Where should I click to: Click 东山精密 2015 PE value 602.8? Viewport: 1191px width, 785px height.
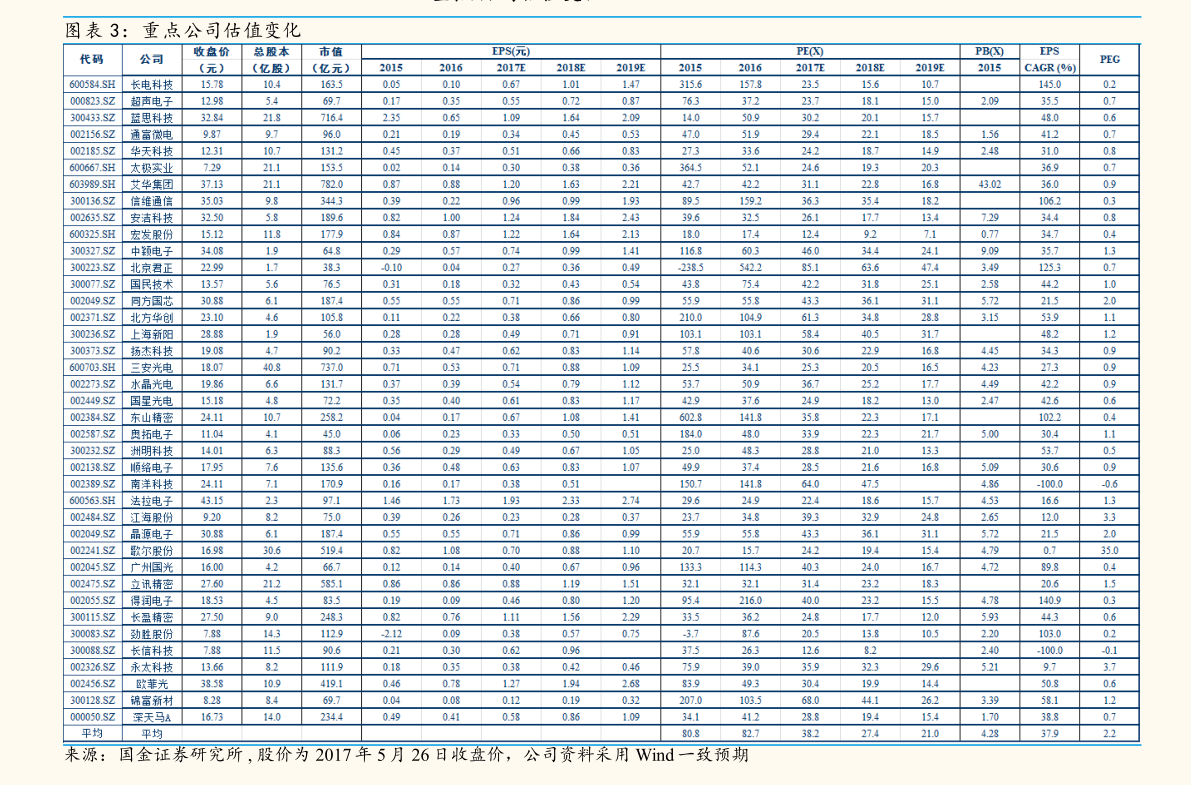click(690, 417)
